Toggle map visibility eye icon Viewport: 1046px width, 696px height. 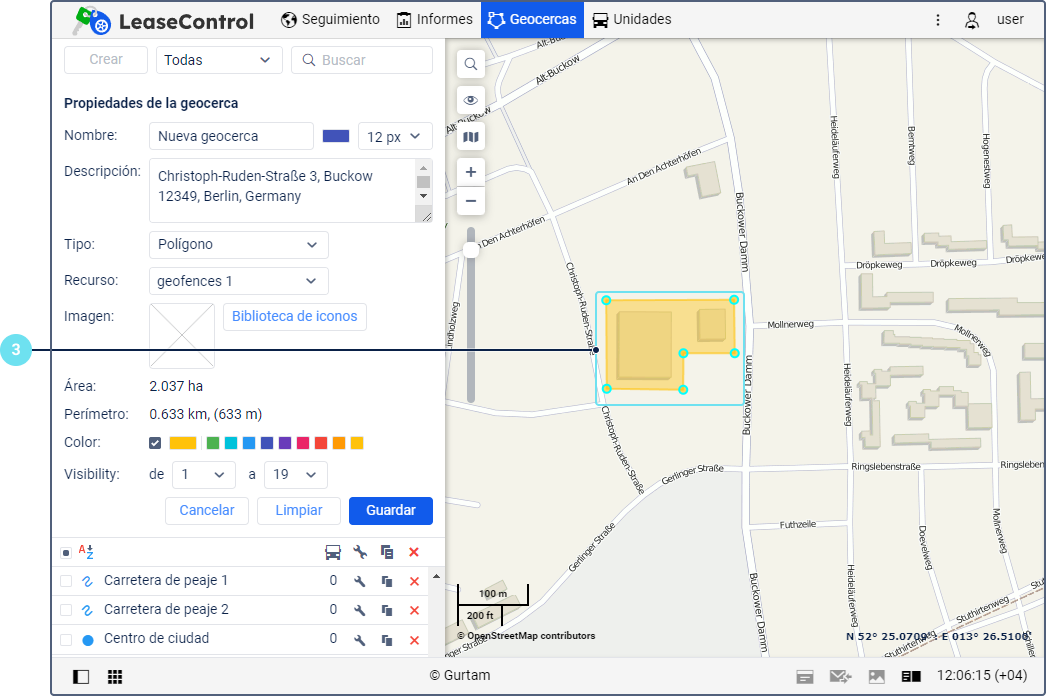[x=471, y=101]
